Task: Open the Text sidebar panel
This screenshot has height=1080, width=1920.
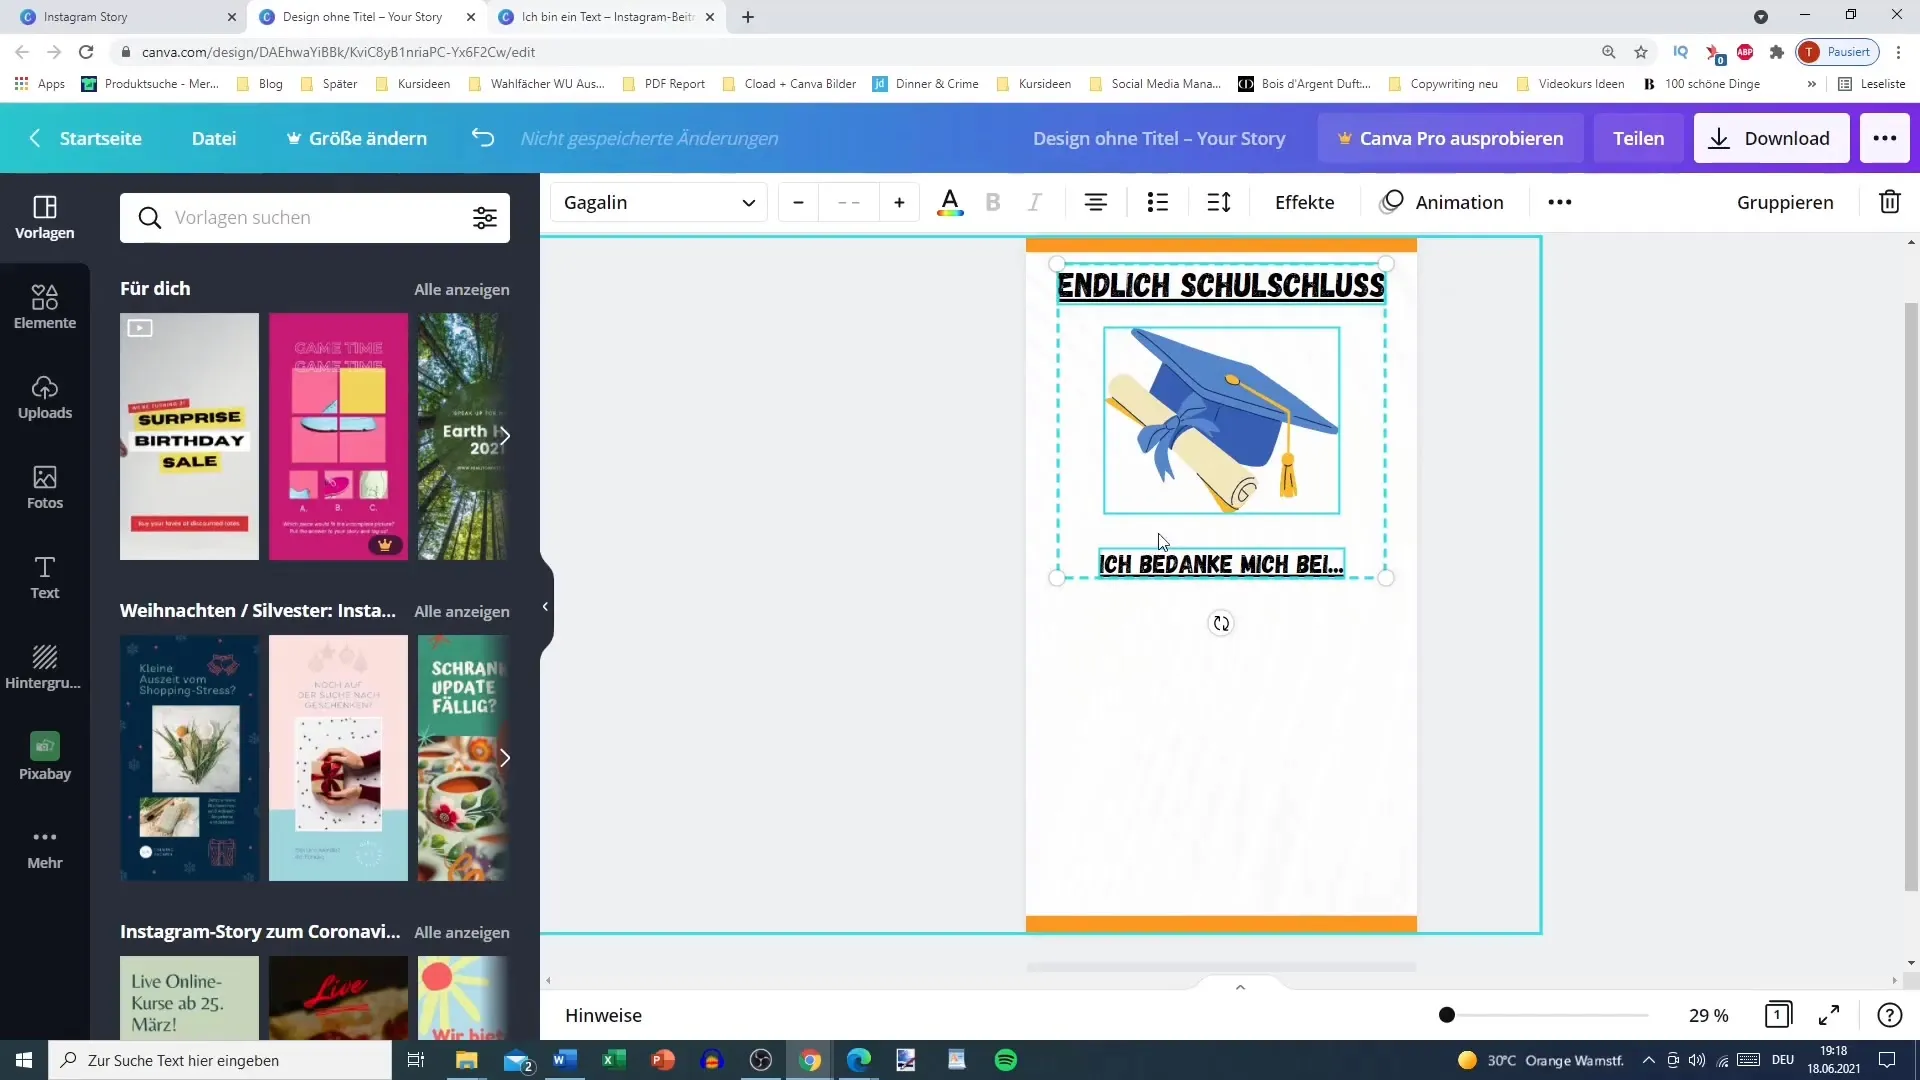Action: tap(45, 577)
